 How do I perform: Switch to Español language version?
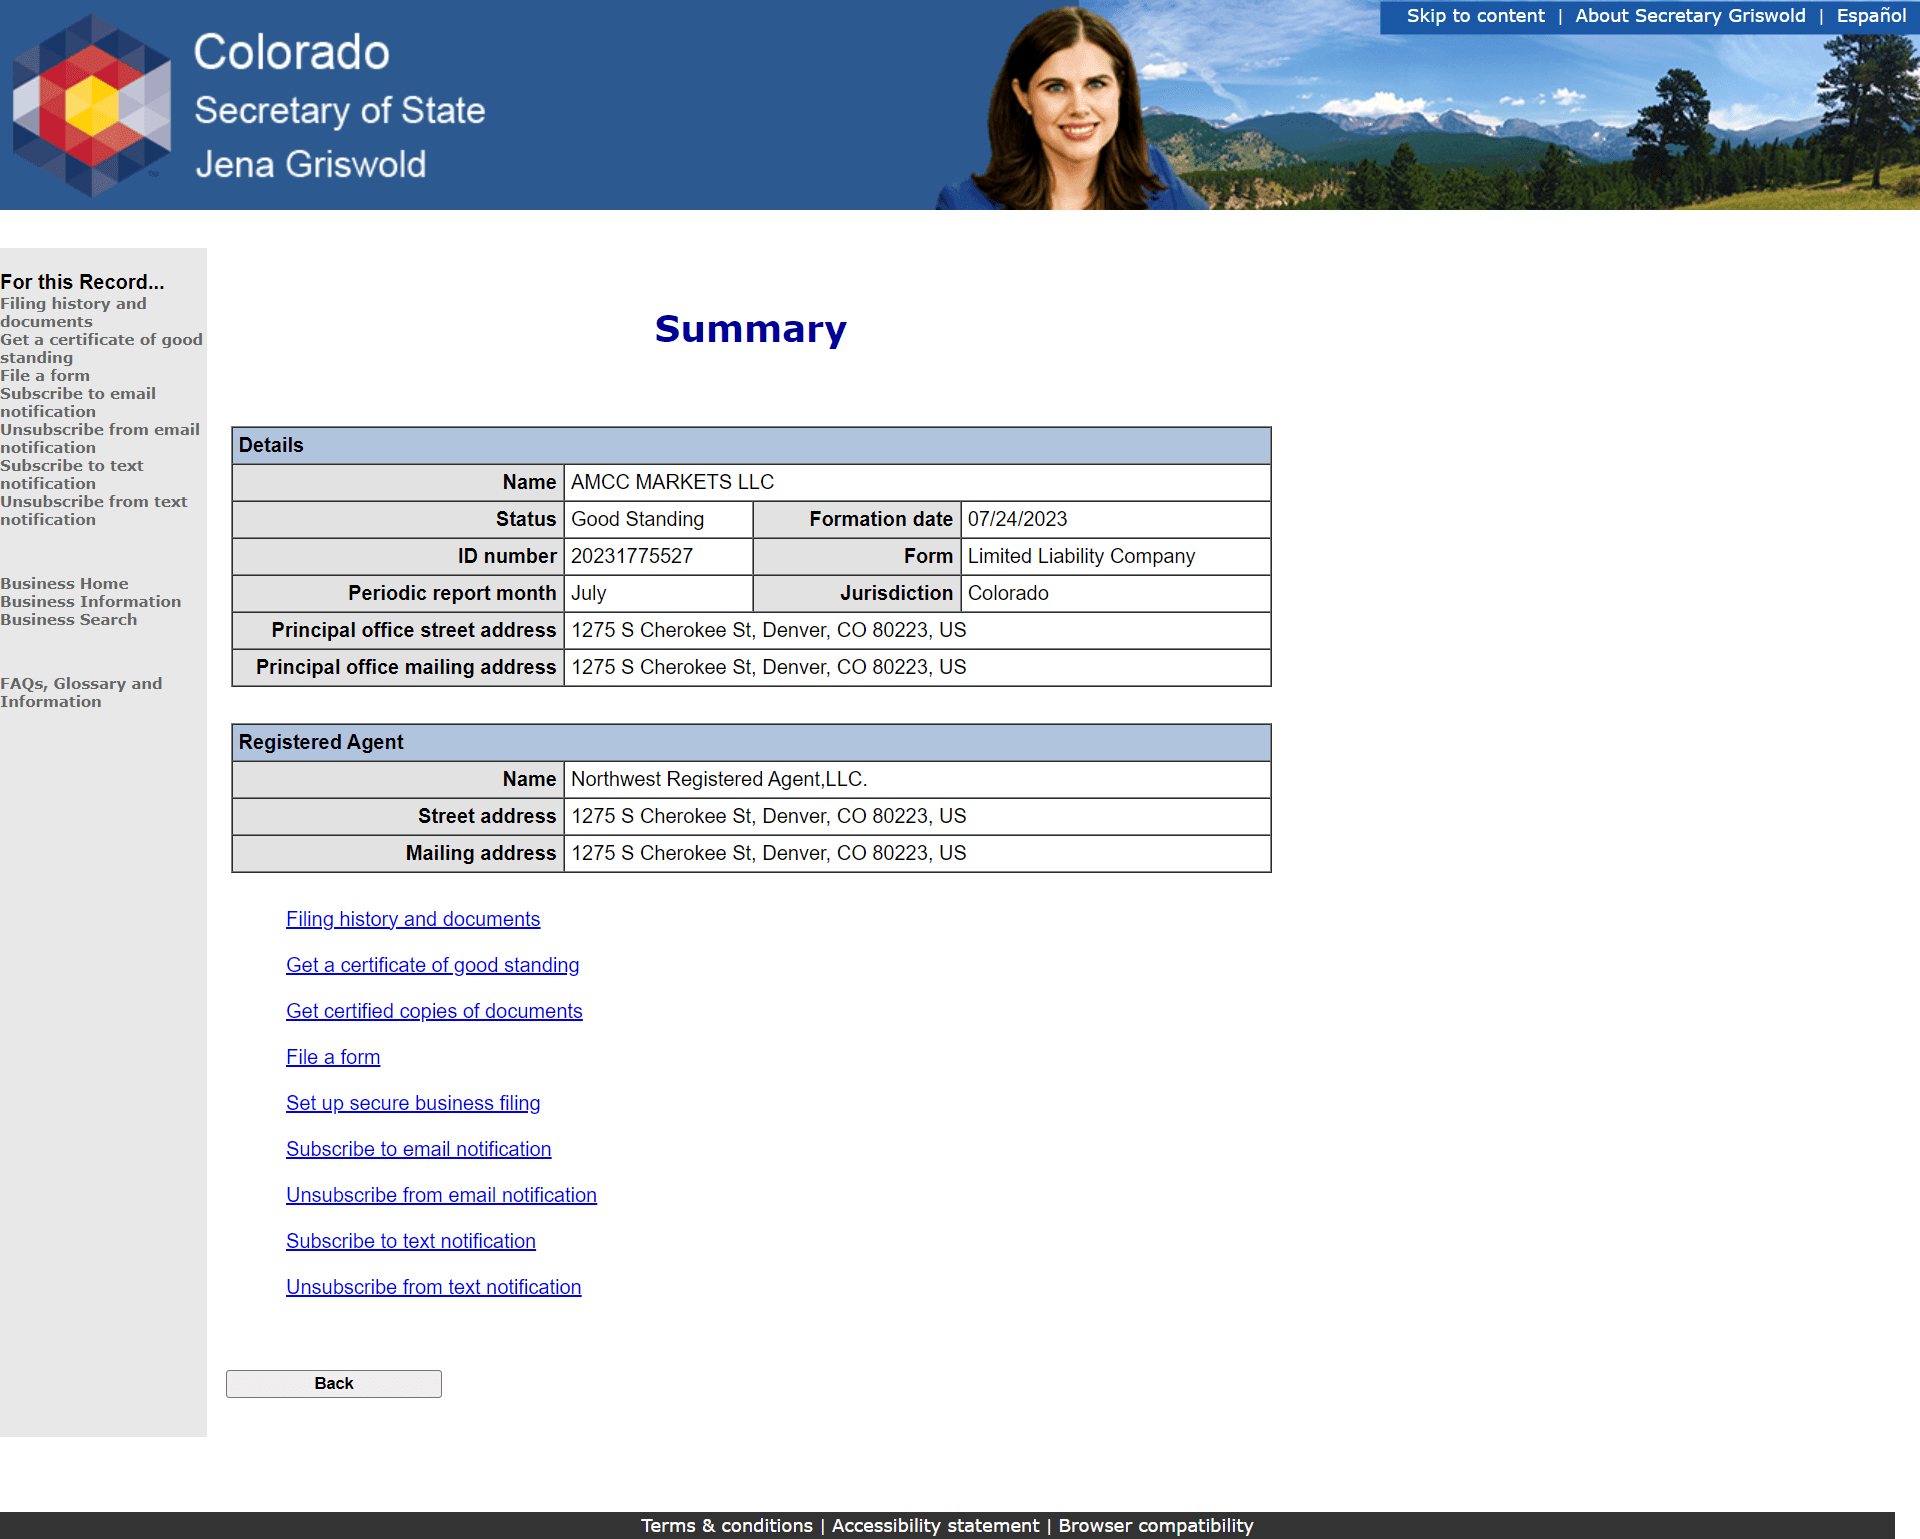click(x=1871, y=17)
